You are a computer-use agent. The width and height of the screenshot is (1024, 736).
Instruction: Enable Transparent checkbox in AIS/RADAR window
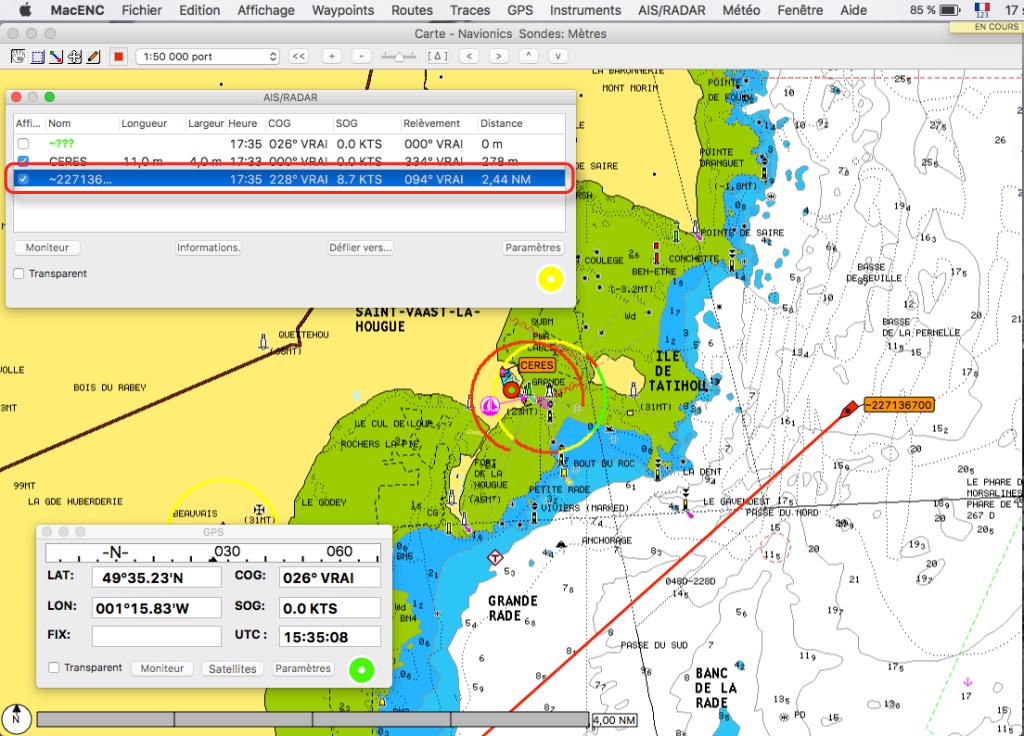point(20,273)
